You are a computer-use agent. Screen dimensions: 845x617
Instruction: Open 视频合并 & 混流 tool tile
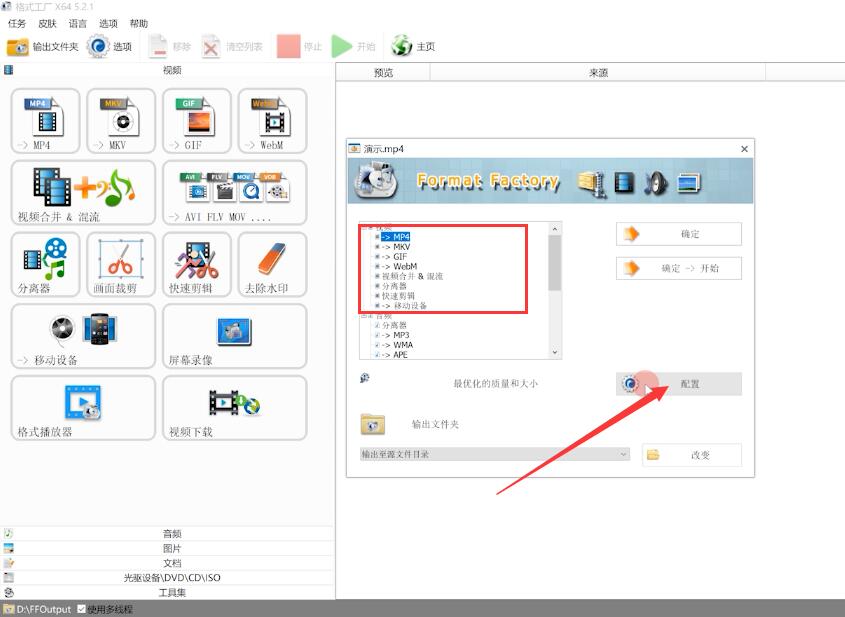click(x=84, y=192)
